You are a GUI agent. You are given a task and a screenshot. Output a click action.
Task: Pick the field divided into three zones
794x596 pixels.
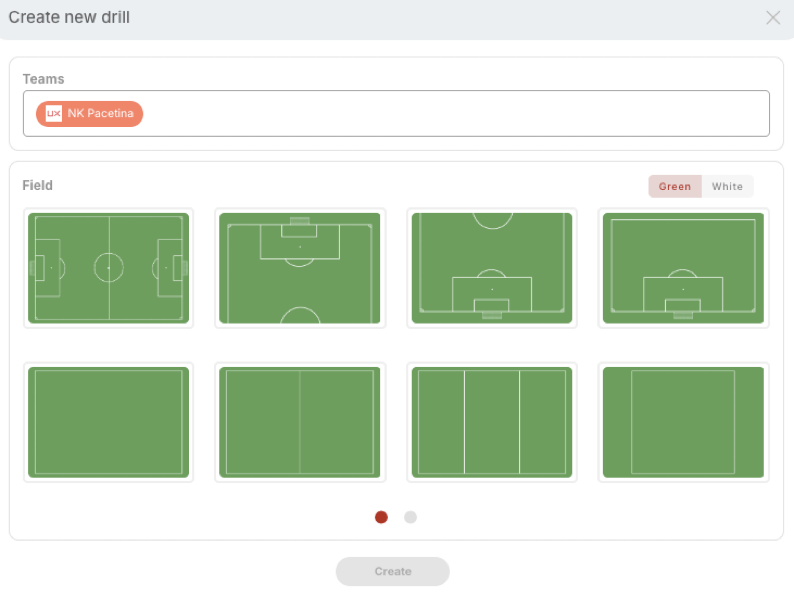492,422
